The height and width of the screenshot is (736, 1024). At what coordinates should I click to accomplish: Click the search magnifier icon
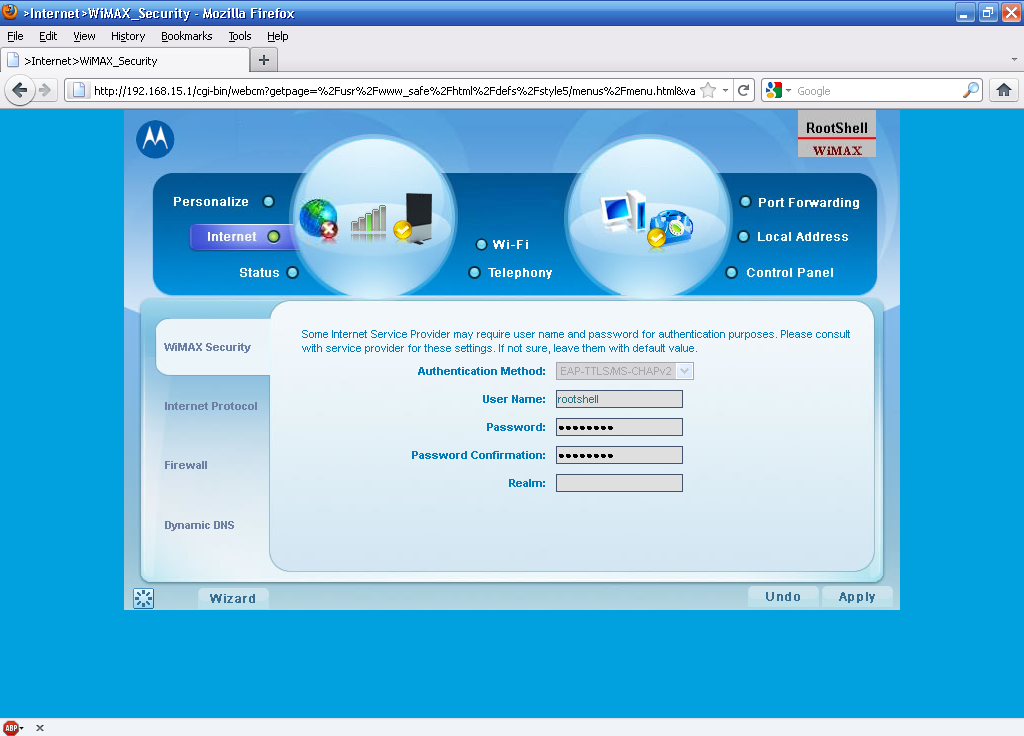coord(971,90)
